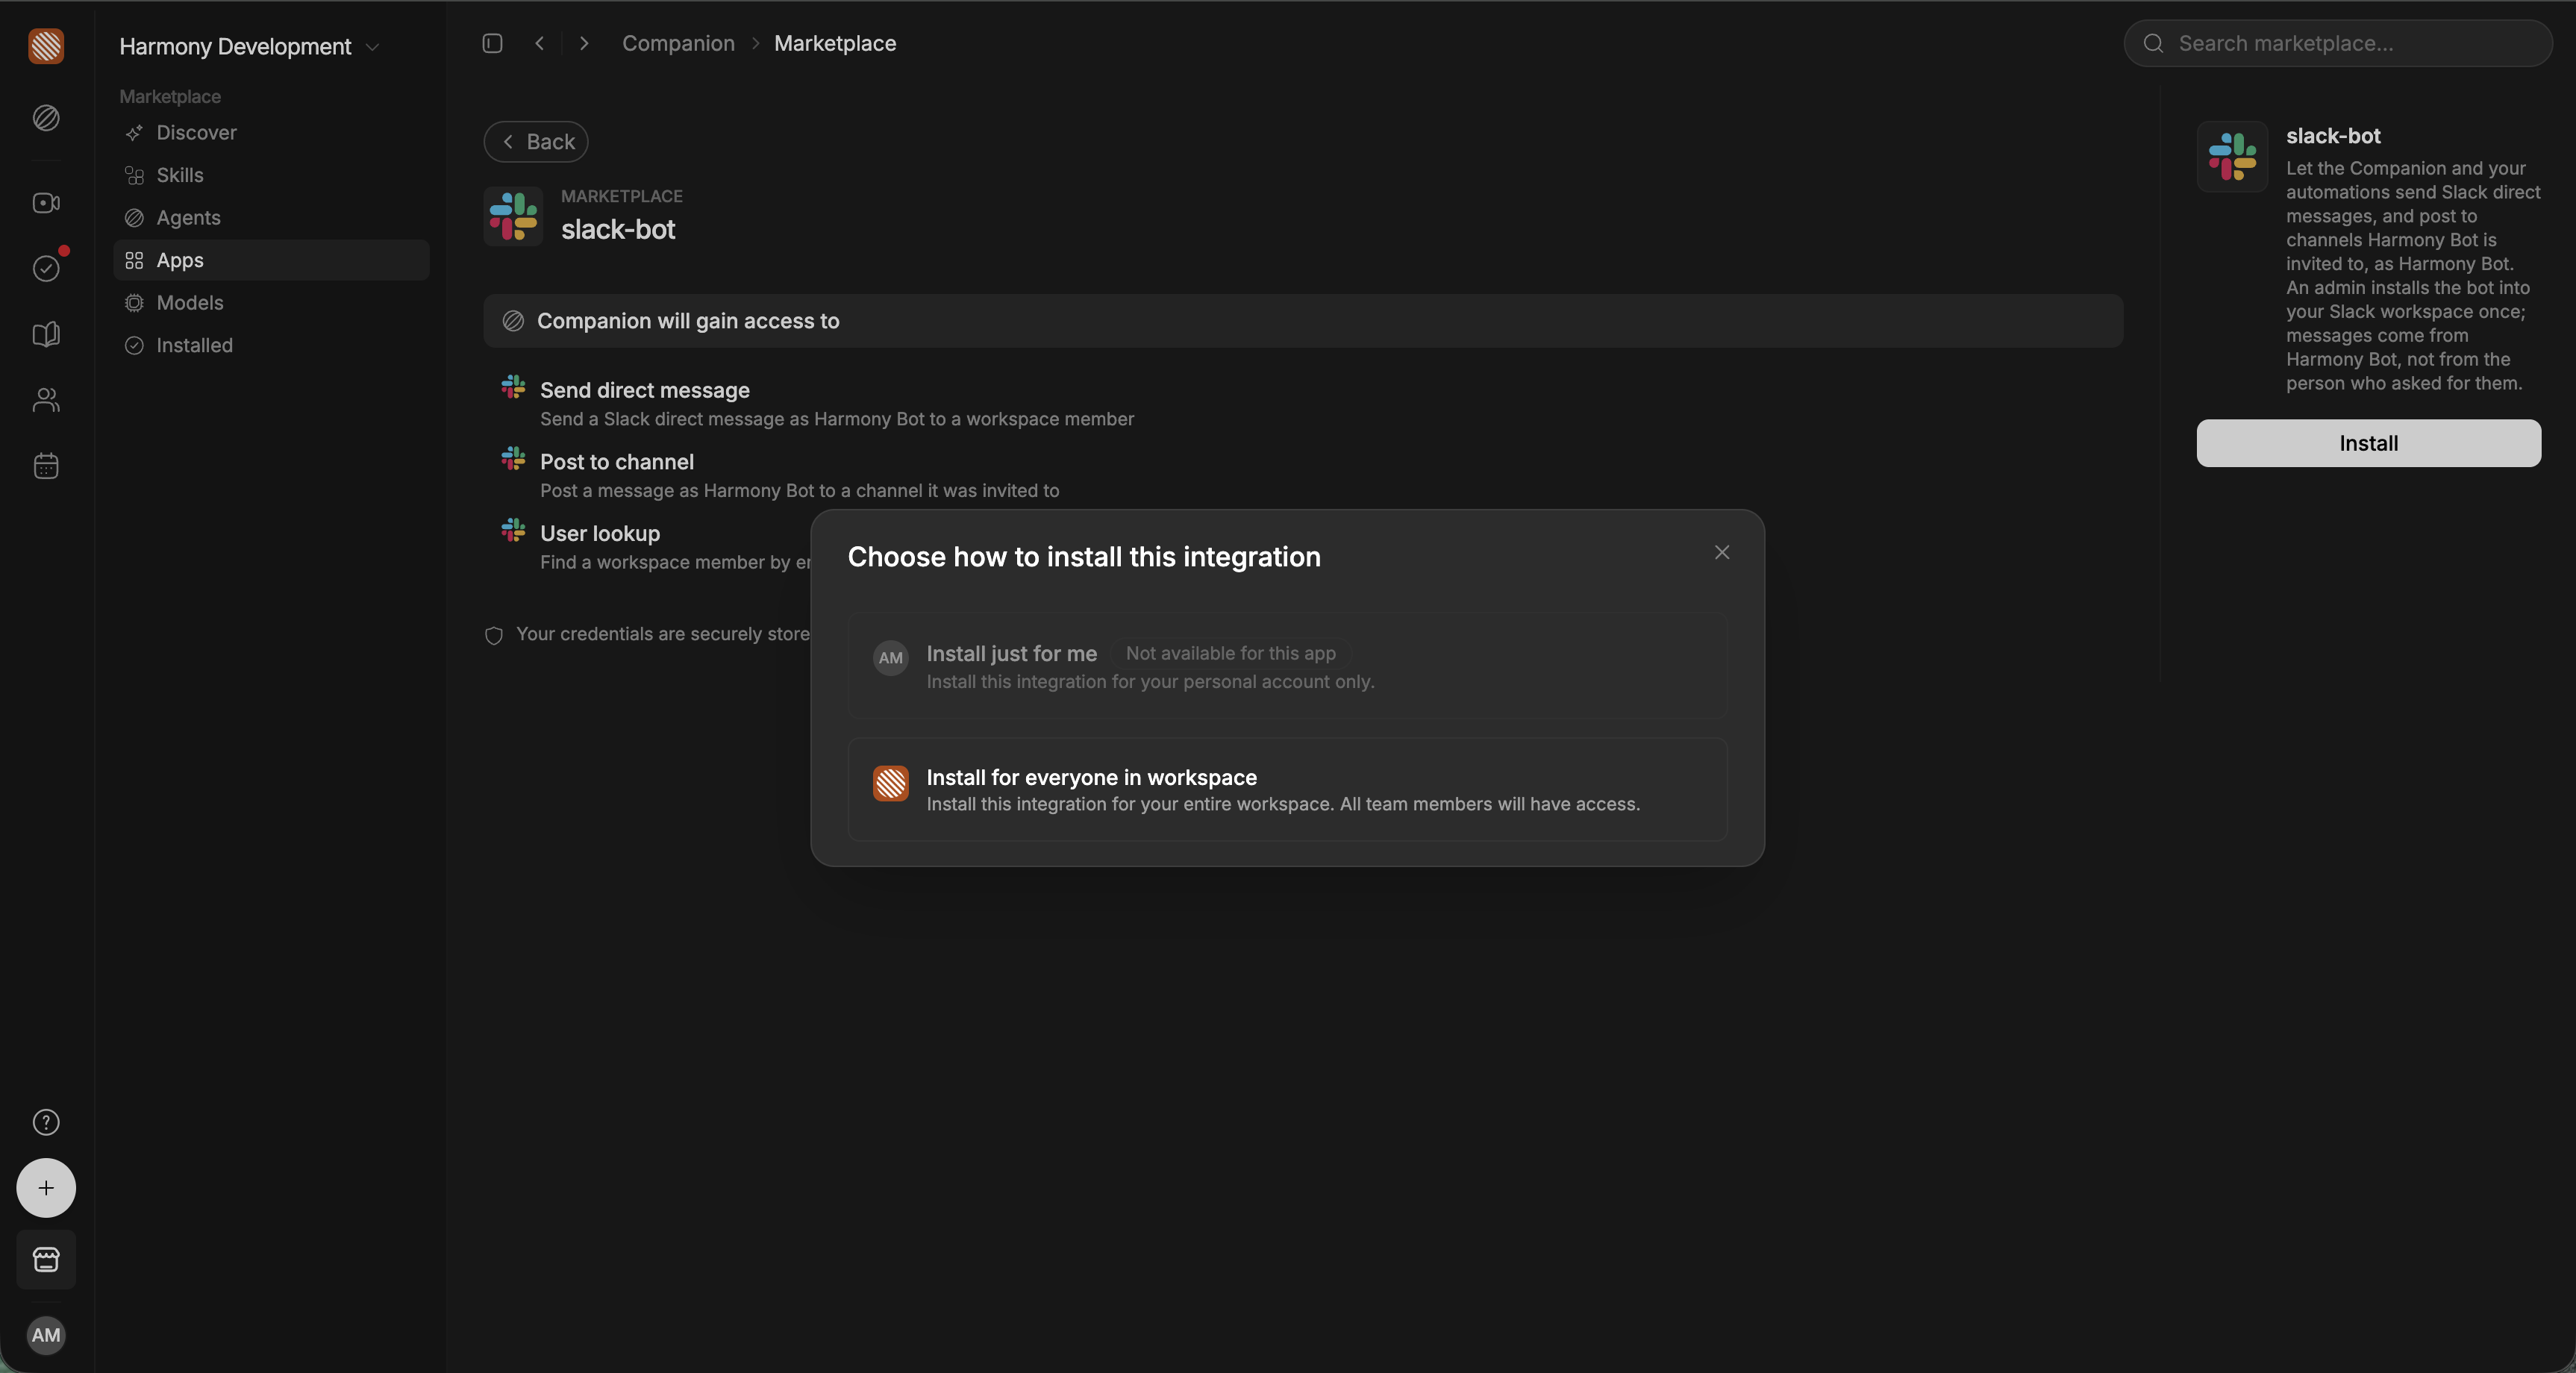This screenshot has height=1373, width=2576.
Task: Open the calendar icon in left rail
Action: point(46,466)
